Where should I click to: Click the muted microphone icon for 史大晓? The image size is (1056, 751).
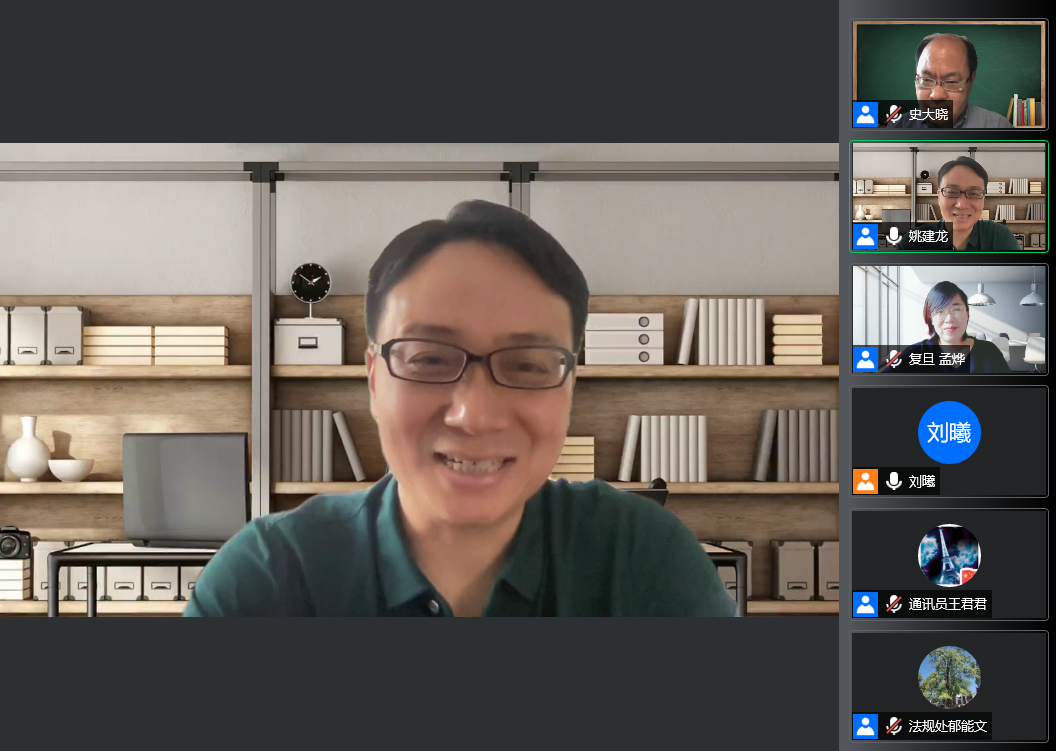[x=894, y=115]
